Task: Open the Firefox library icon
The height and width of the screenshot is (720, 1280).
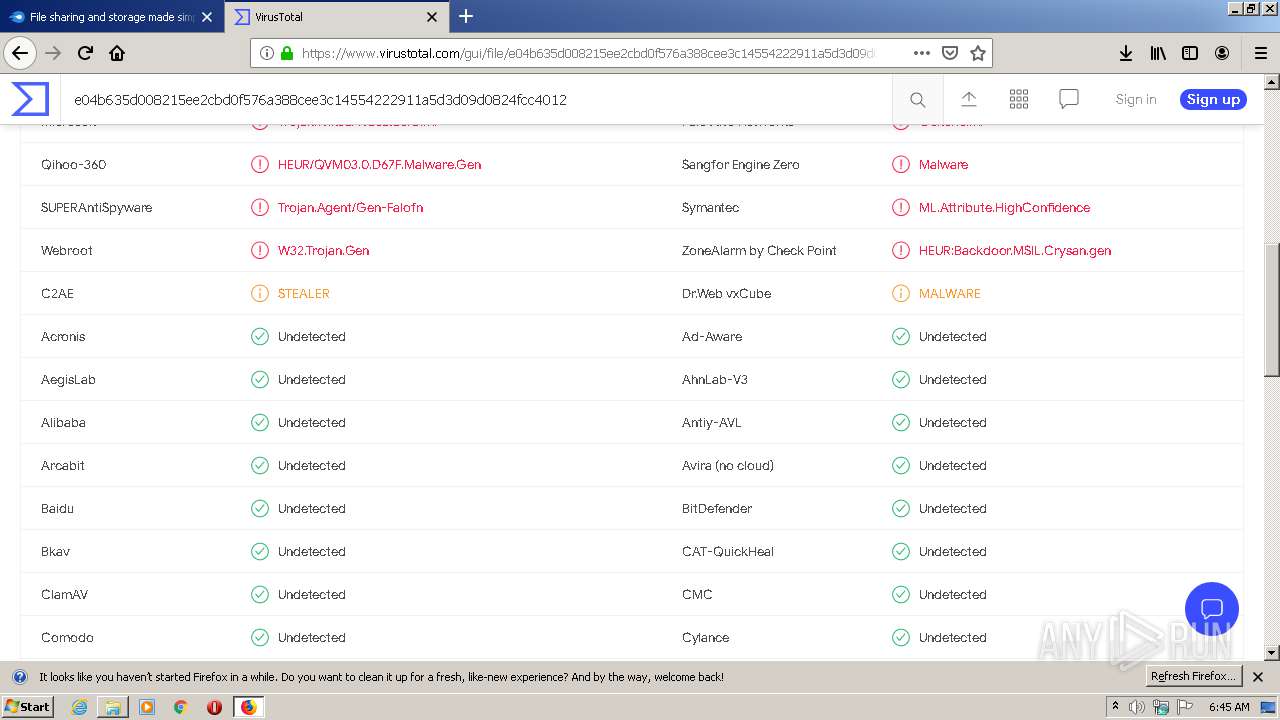Action: (1158, 53)
